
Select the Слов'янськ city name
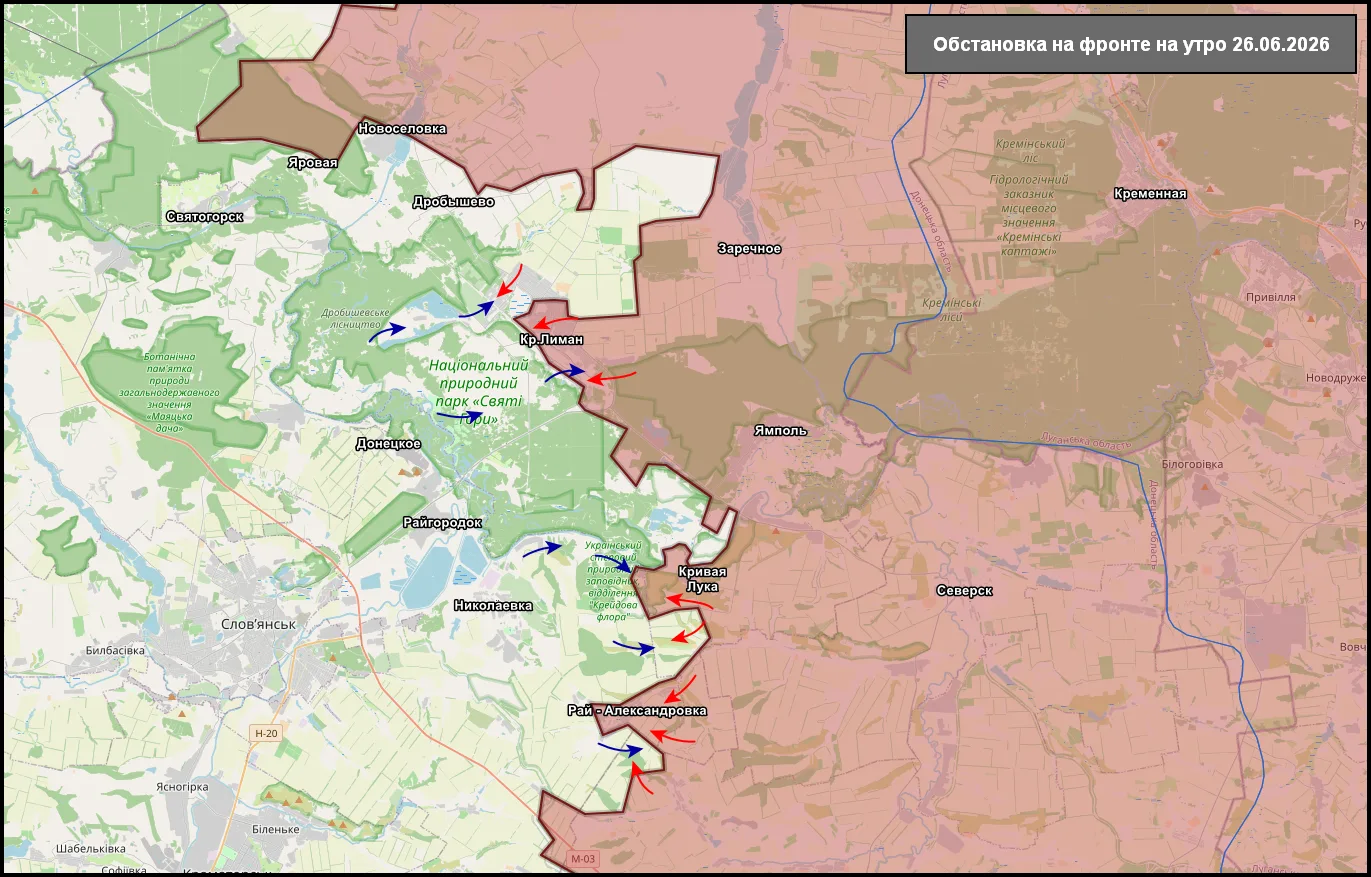(258, 624)
